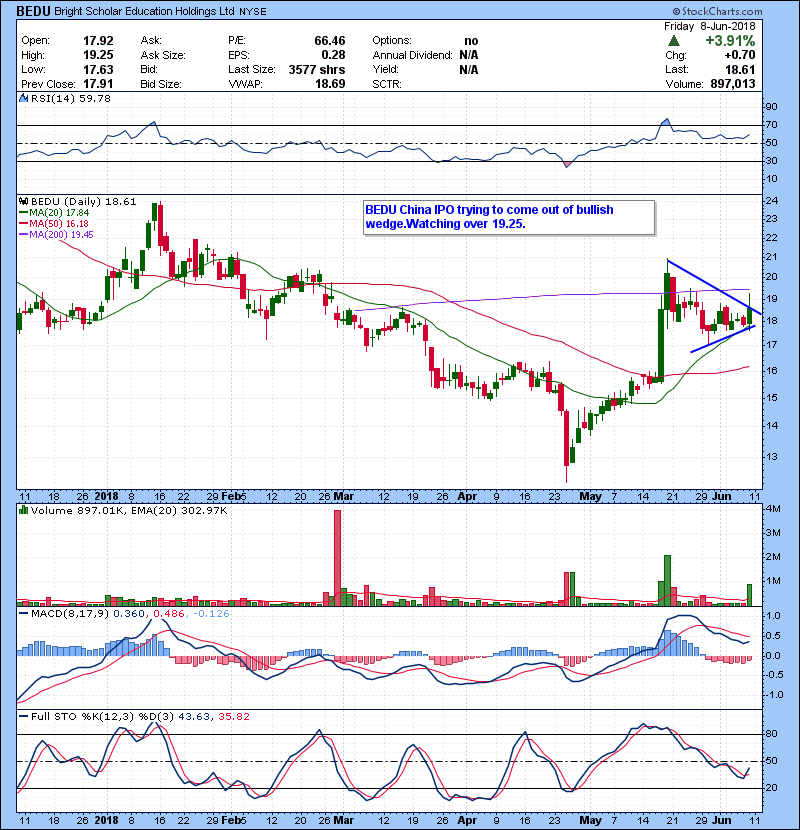Click the RSI(14) panel icon

[23, 98]
